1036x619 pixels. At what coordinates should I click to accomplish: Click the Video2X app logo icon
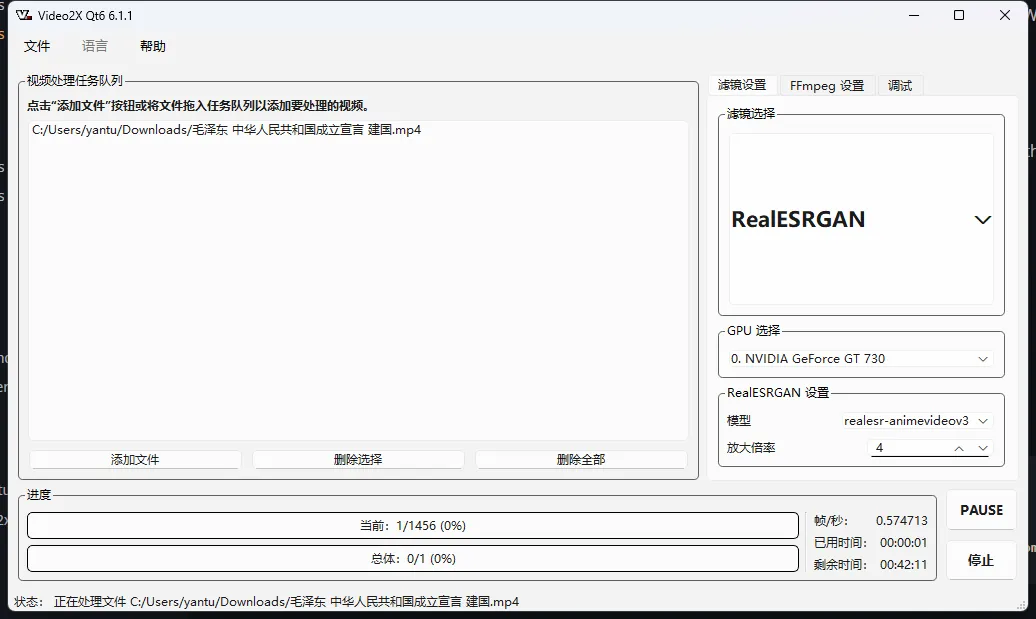[24, 15]
